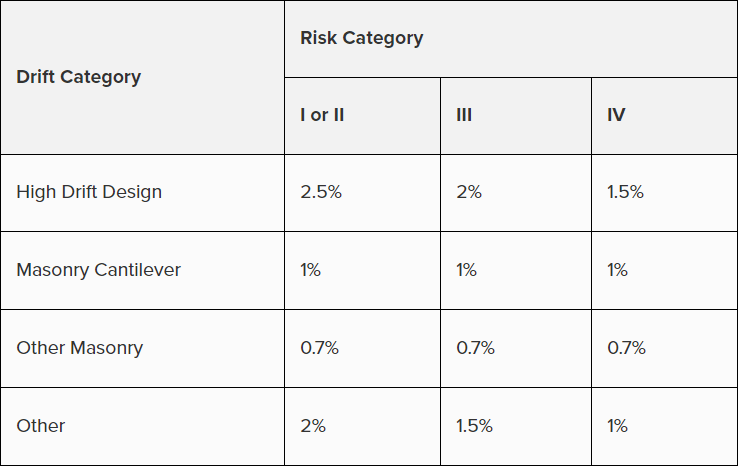Select the High Drift Design row label
The image size is (738, 466).
click(89, 192)
